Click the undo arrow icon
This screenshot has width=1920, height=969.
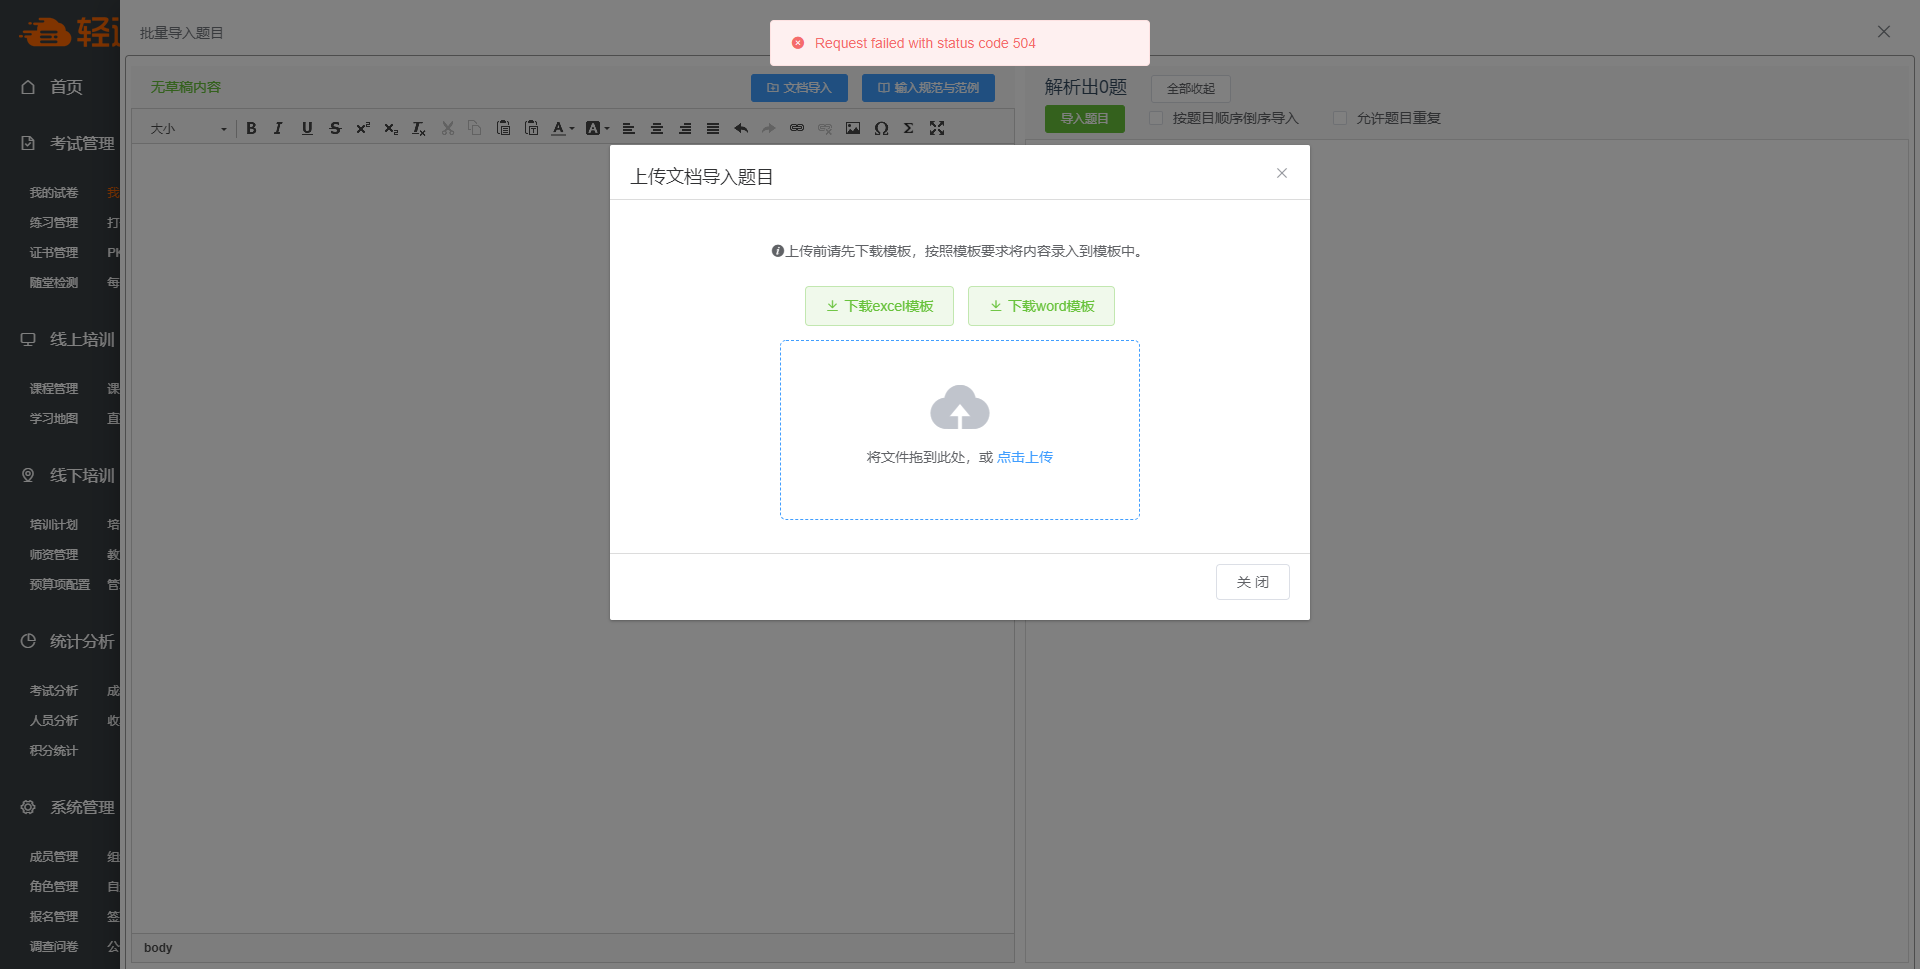(x=741, y=128)
